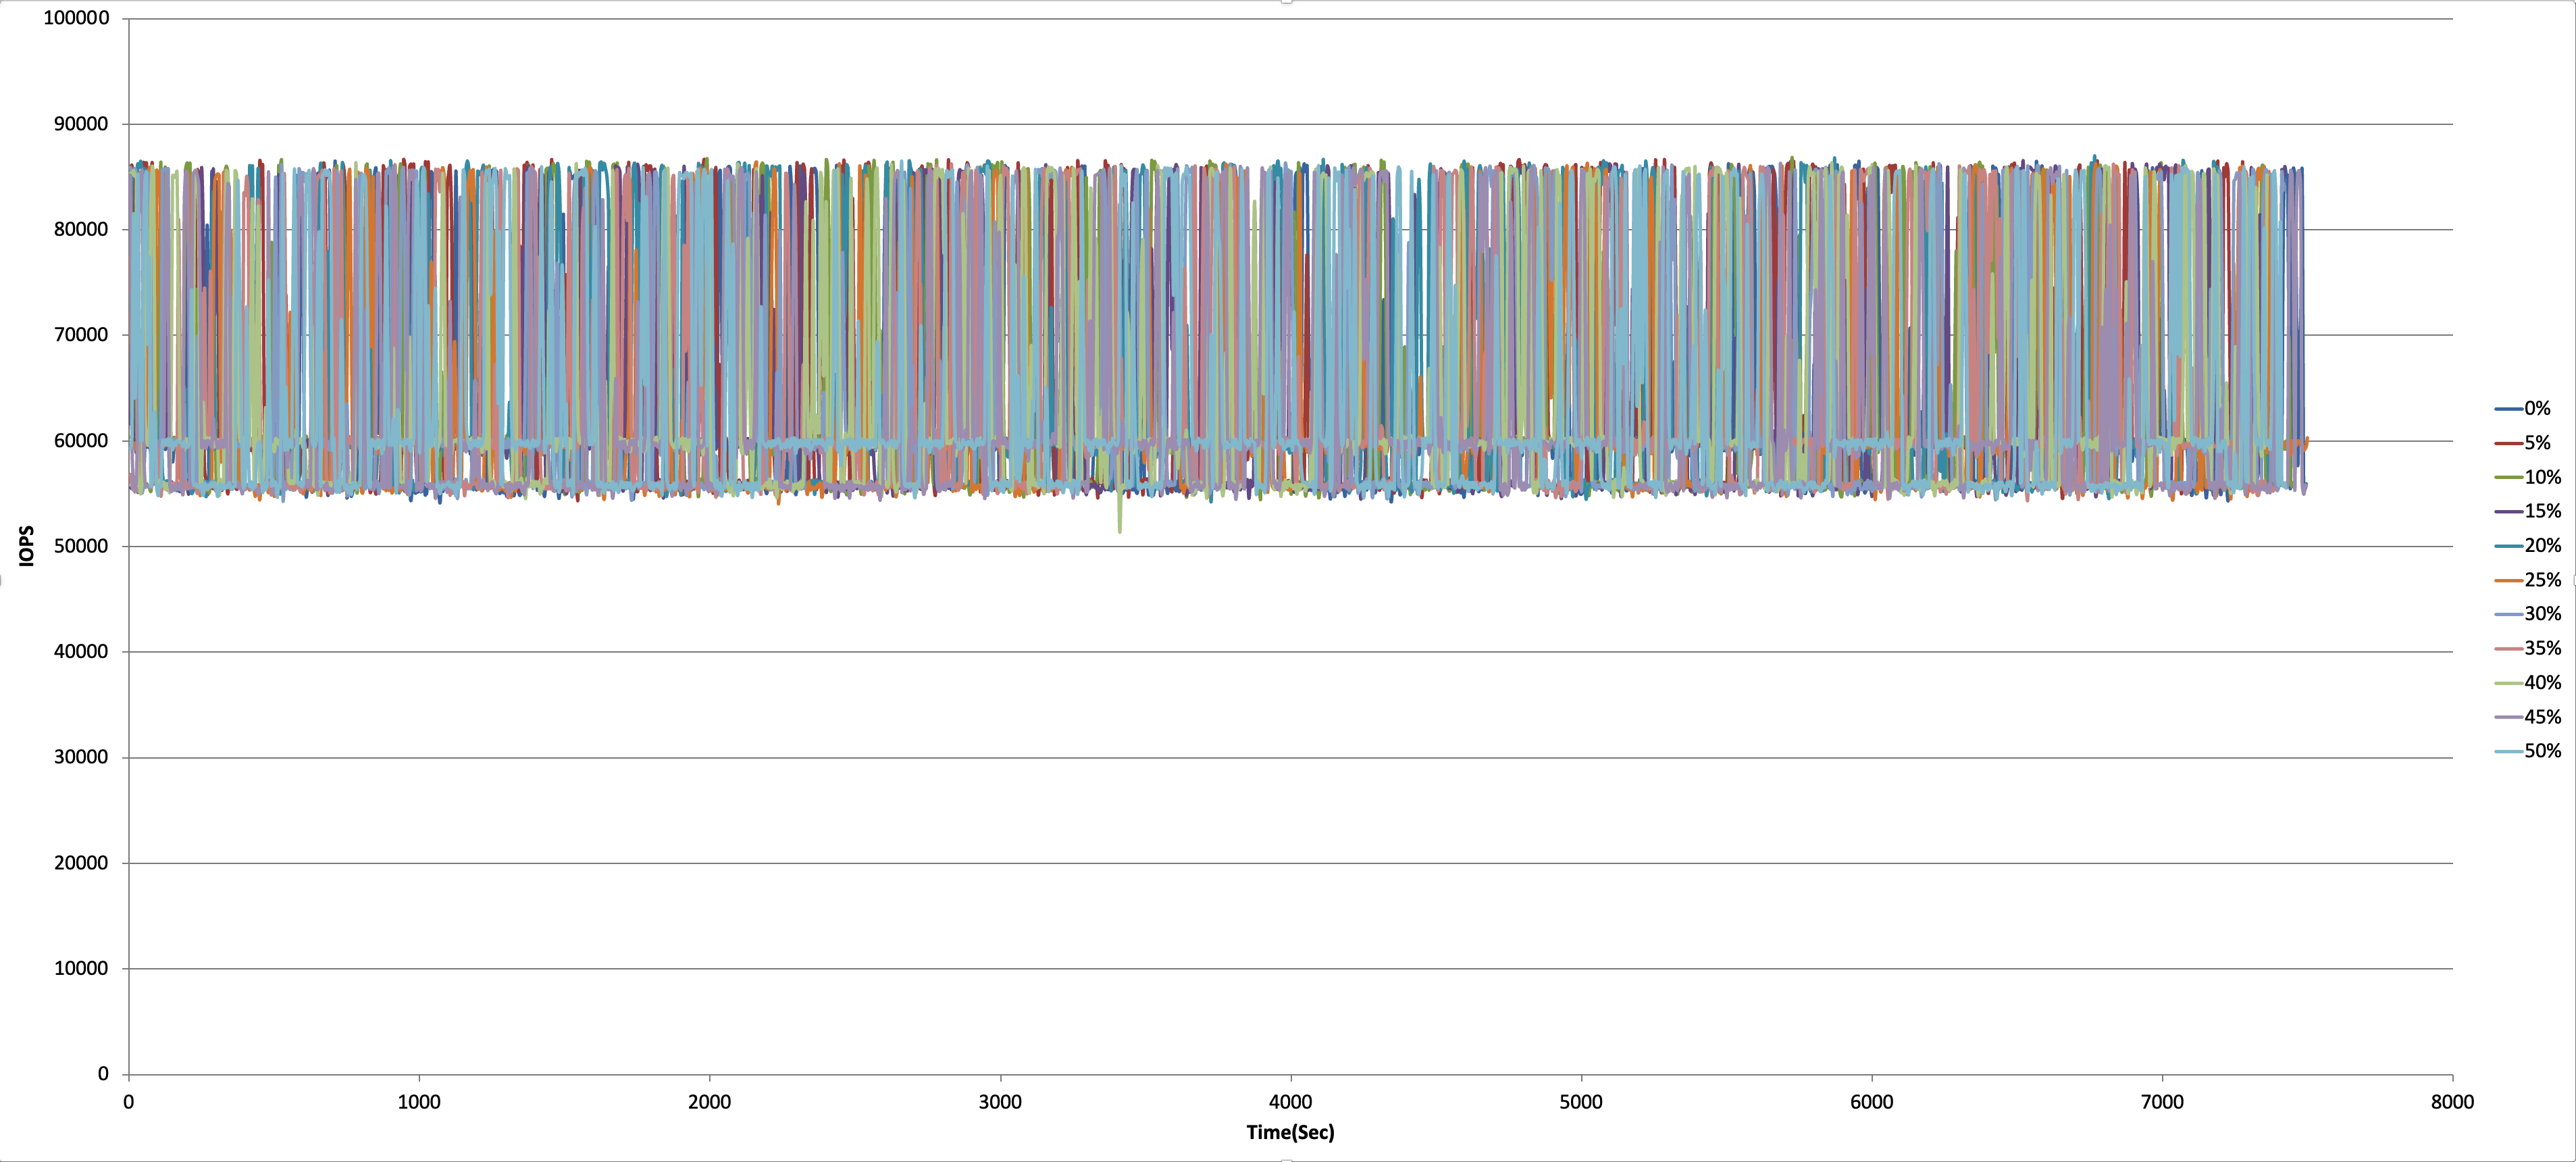Image resolution: width=2576 pixels, height=1162 pixels.
Task: Click the 50000 y-axis label
Action: tap(81, 546)
